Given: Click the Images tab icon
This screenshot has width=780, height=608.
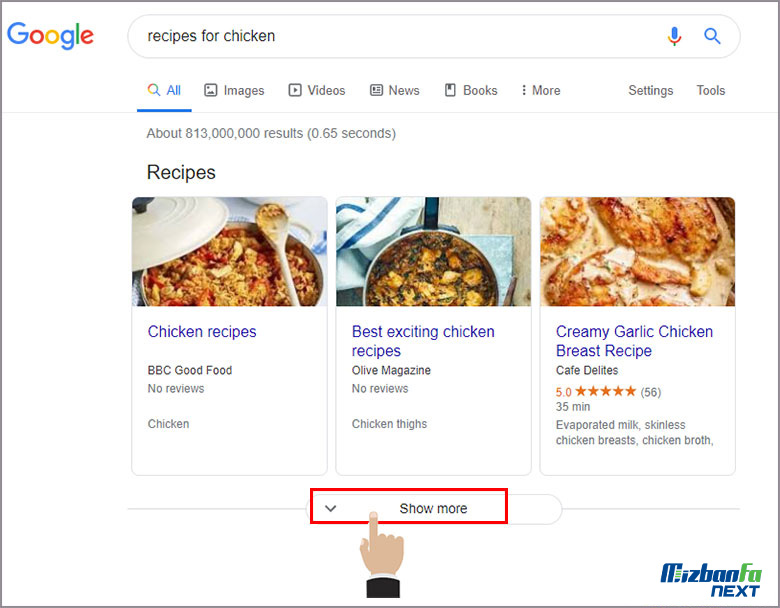Looking at the screenshot, I should coord(211,90).
